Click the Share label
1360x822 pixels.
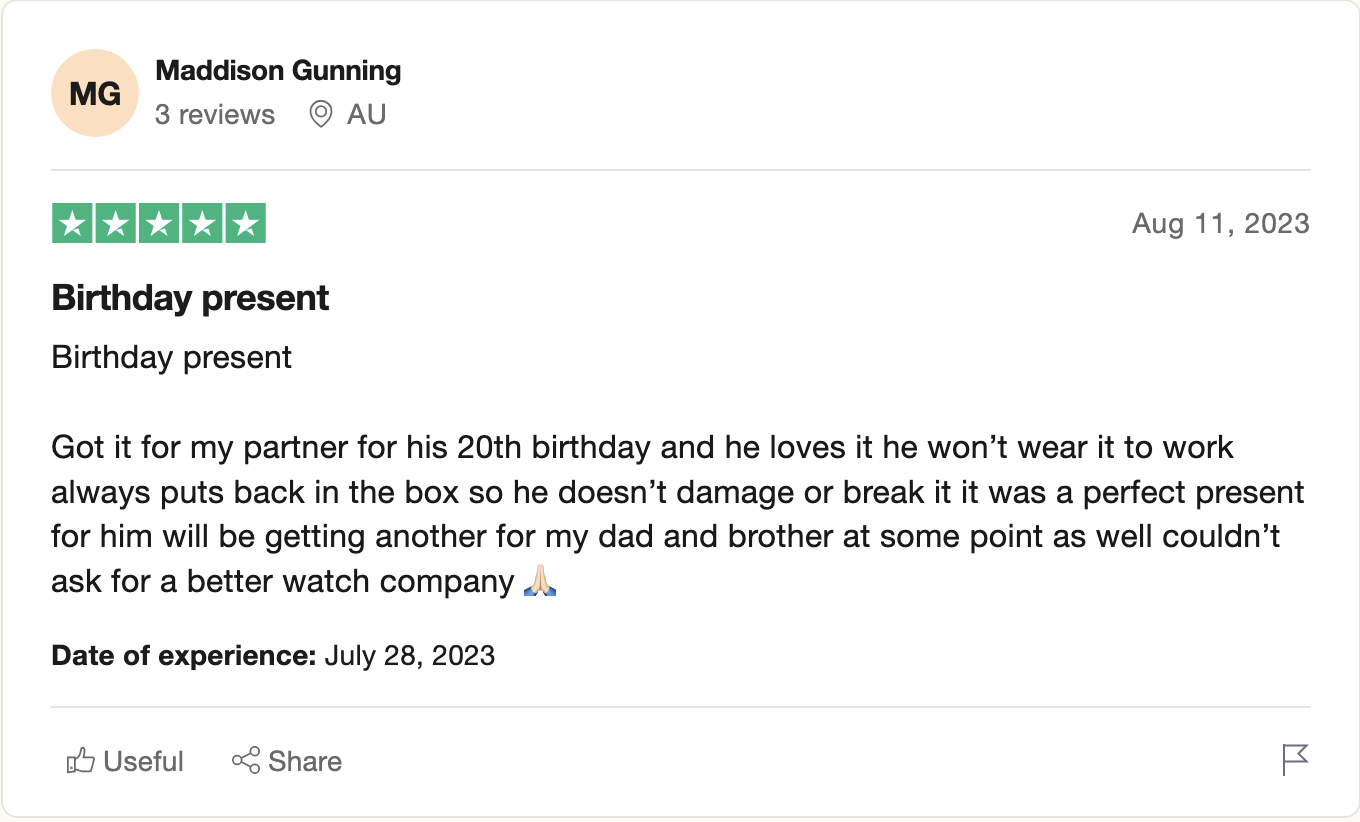point(305,761)
